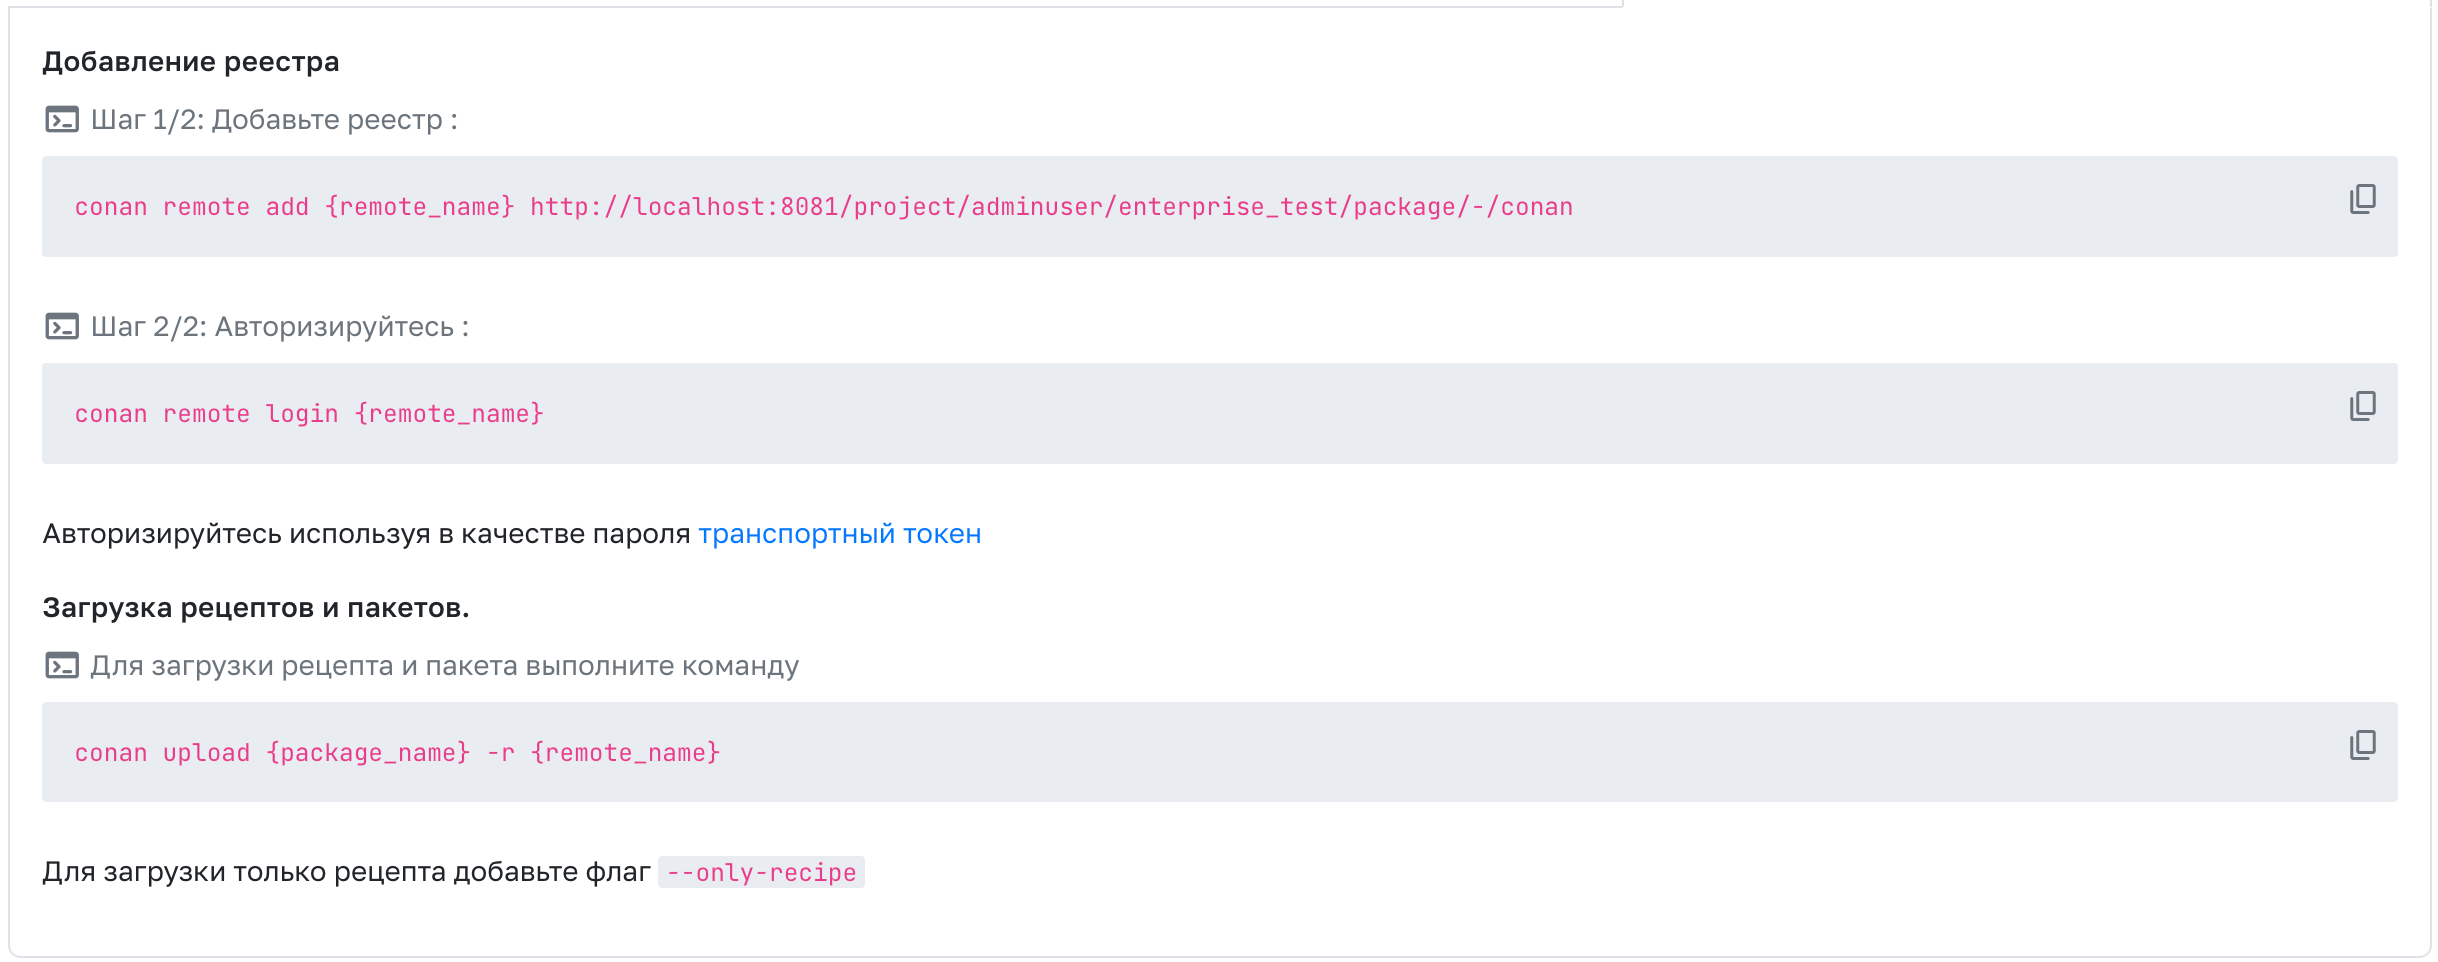This screenshot has width=2438, height=962.
Task: Click terminal icon beside Шаг 1/2
Action: click(62, 120)
